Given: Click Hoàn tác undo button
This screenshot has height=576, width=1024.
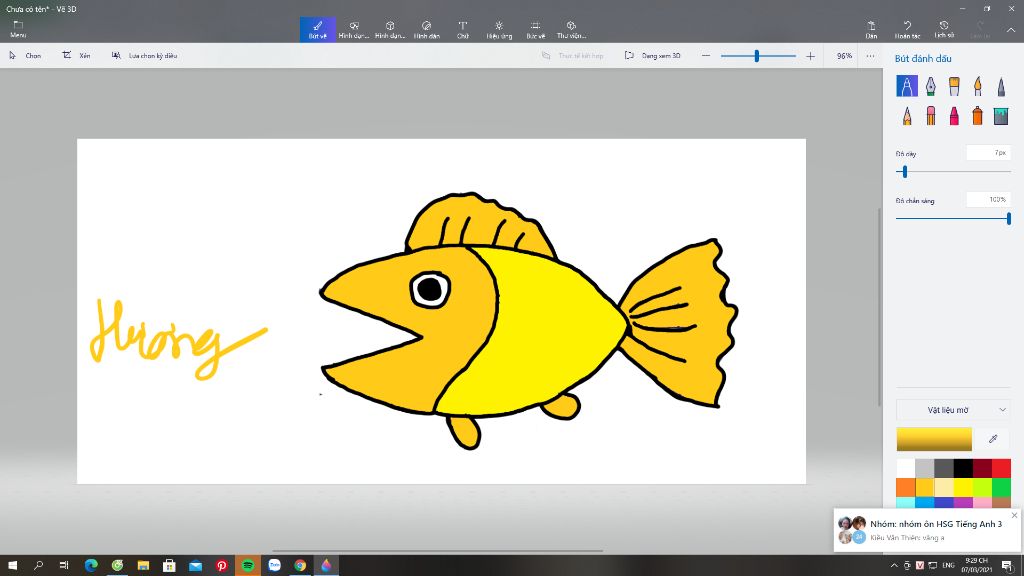Looking at the screenshot, I should 907,29.
